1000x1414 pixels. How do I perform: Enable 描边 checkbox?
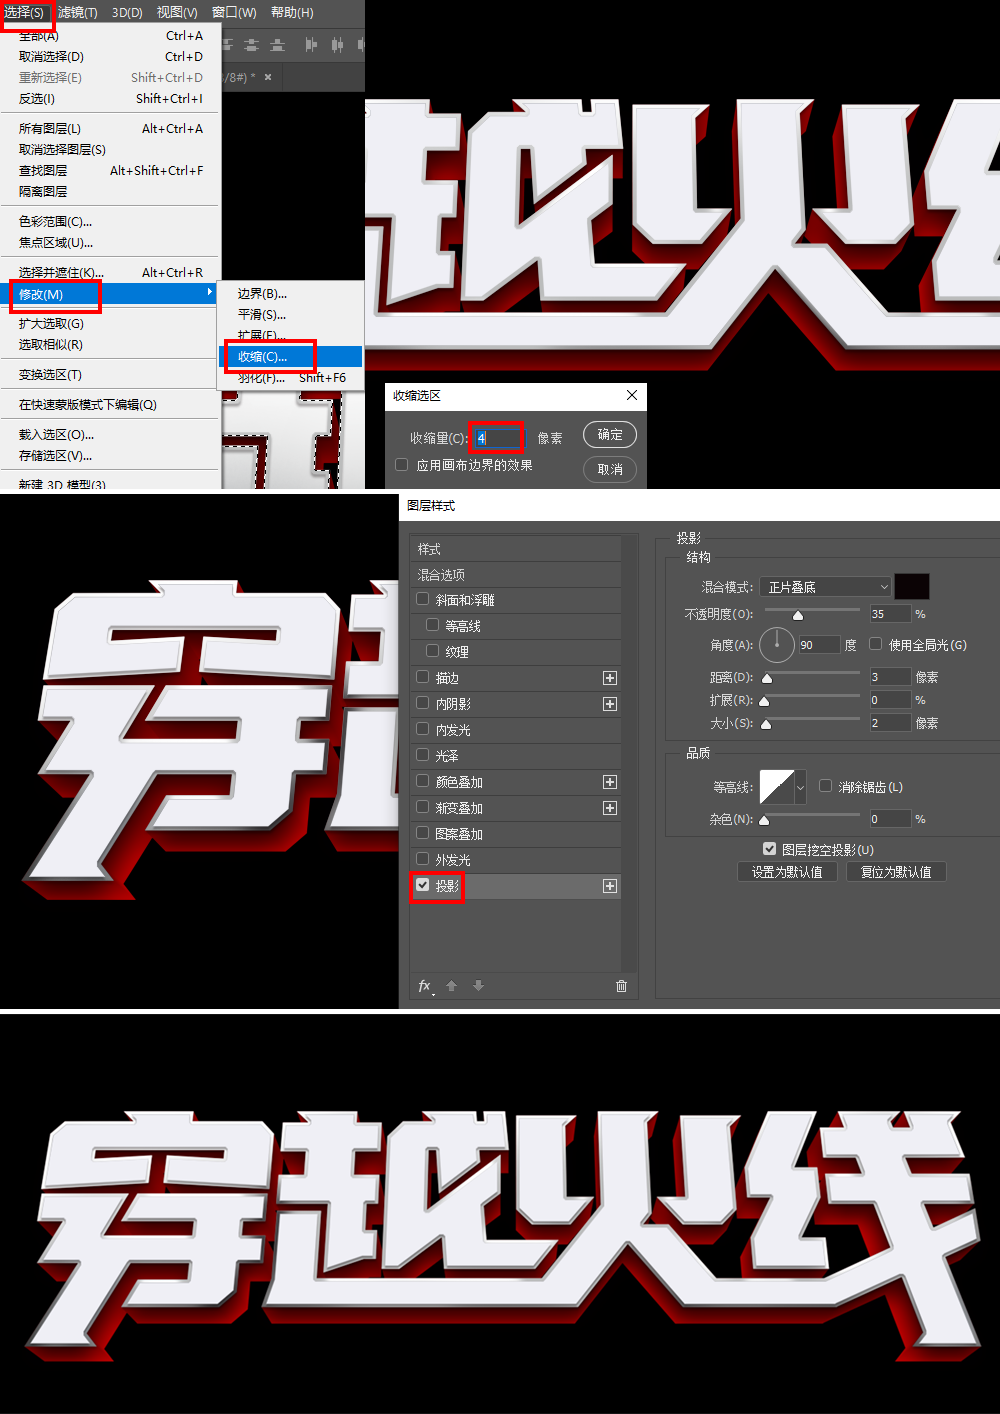(423, 677)
